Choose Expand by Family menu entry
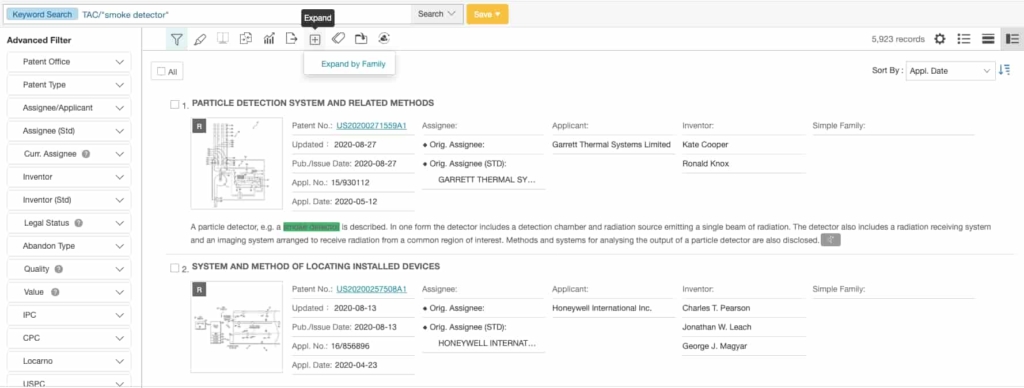 (x=353, y=64)
